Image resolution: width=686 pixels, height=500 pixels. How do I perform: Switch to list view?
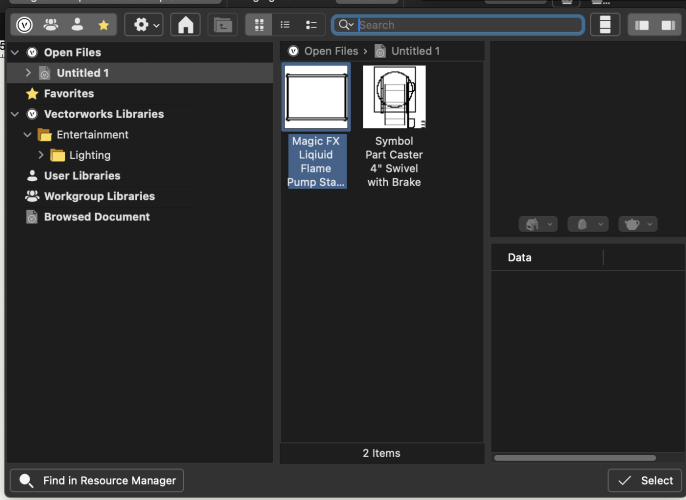point(285,24)
